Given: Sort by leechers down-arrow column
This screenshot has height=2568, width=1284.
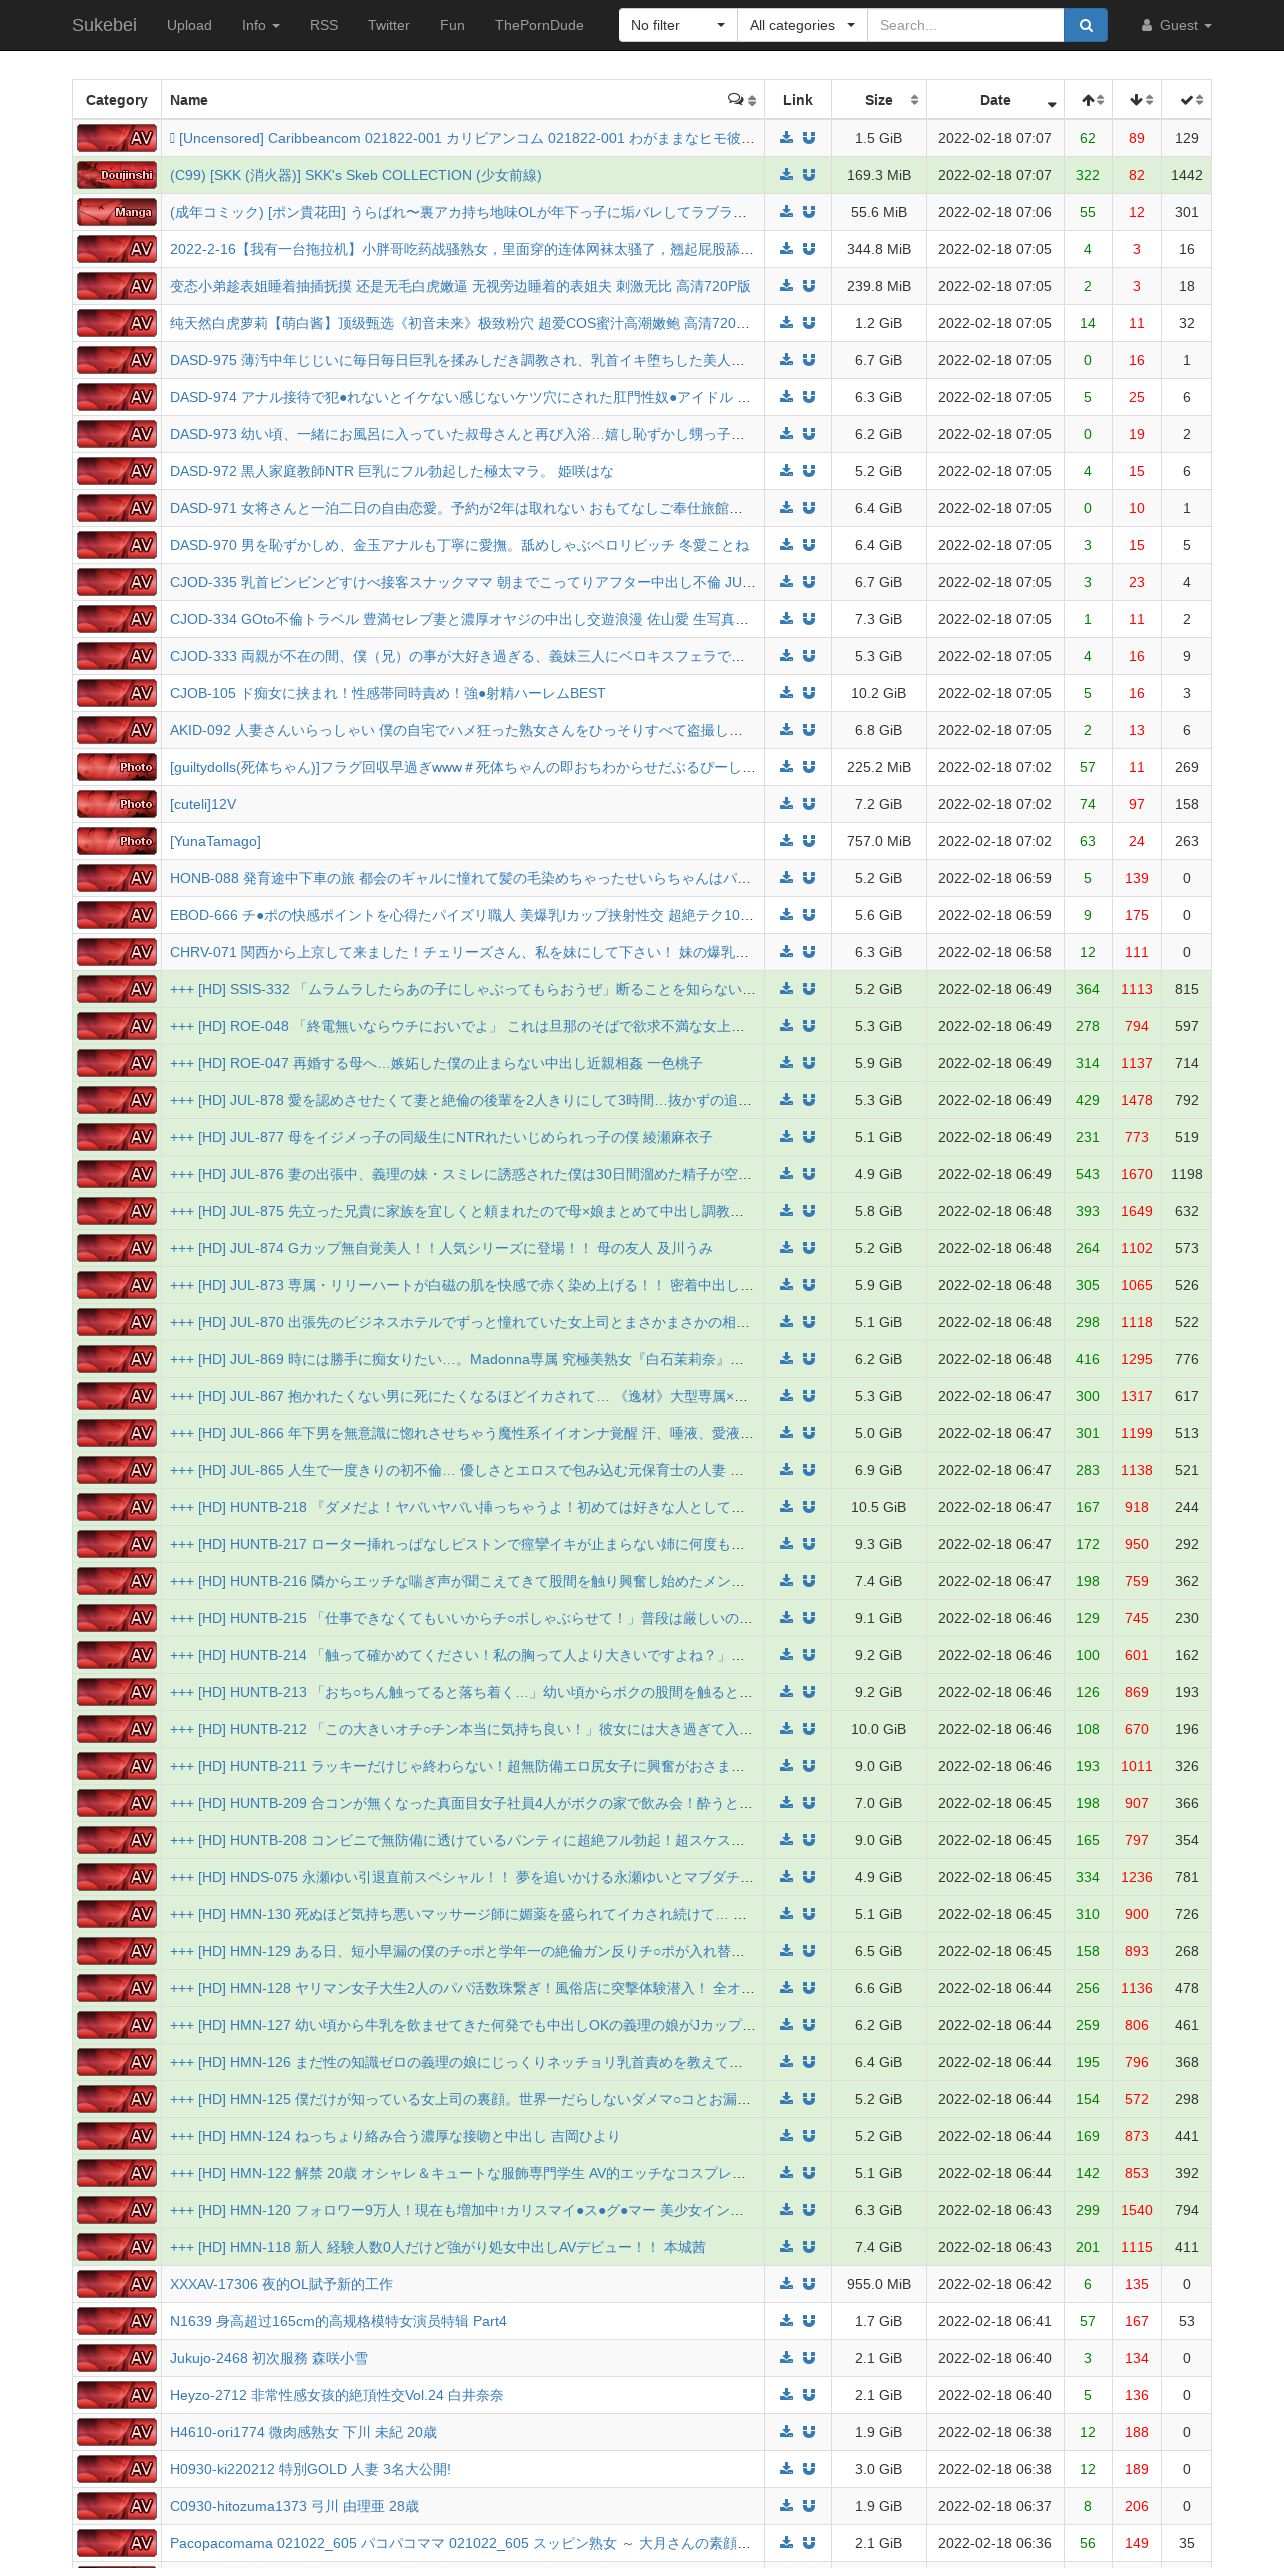Looking at the screenshot, I should pos(1137,100).
